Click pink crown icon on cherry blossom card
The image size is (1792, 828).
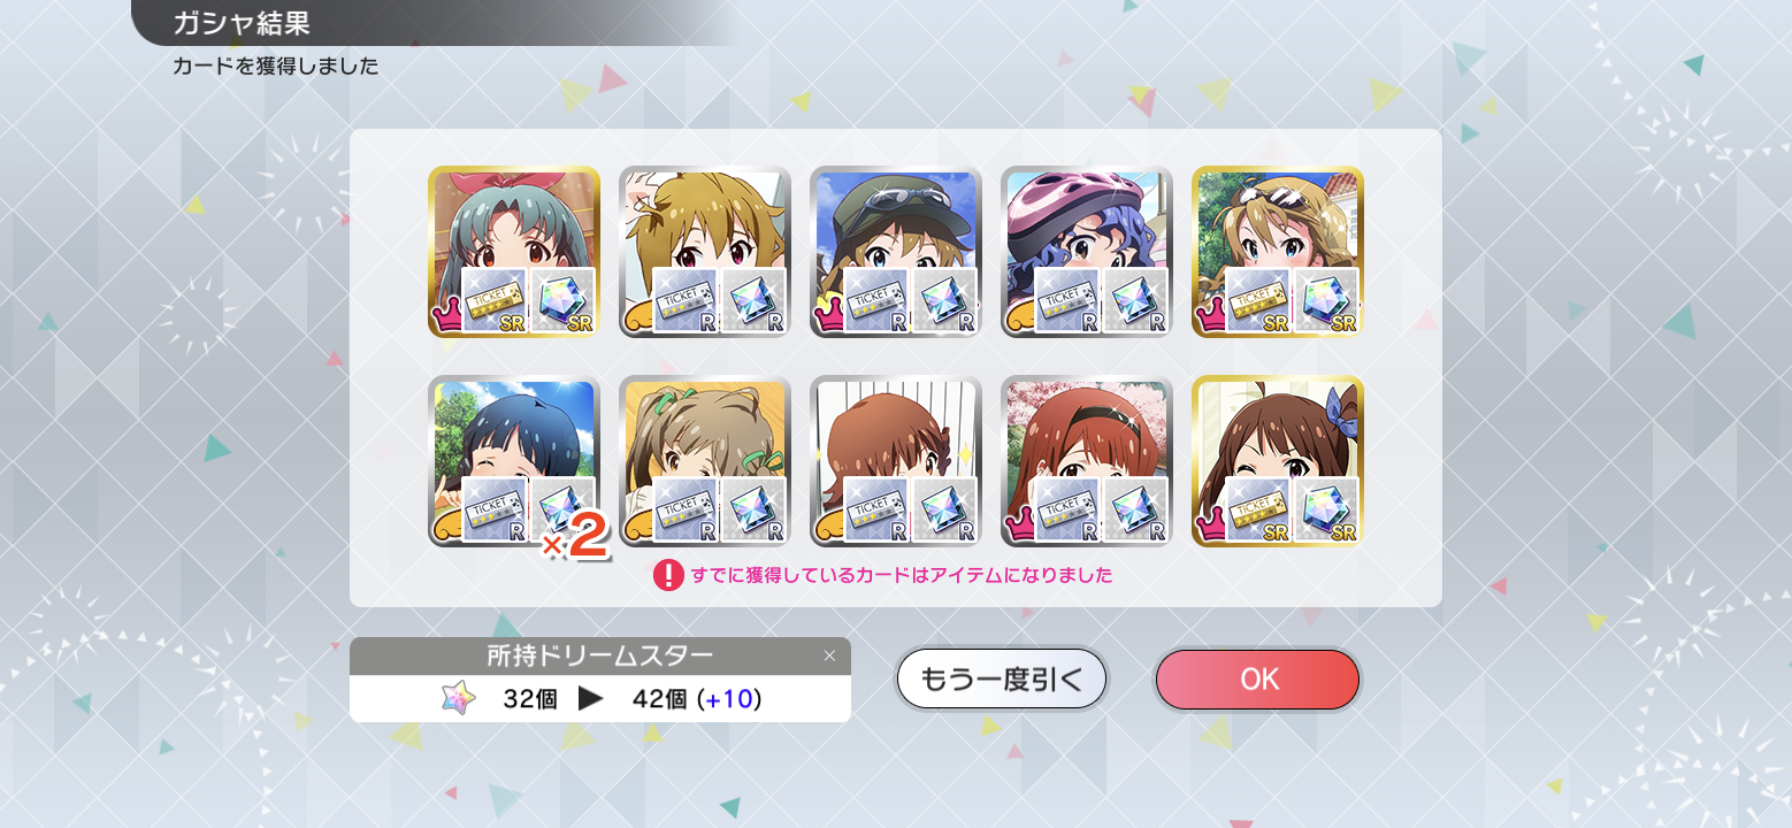(1019, 525)
